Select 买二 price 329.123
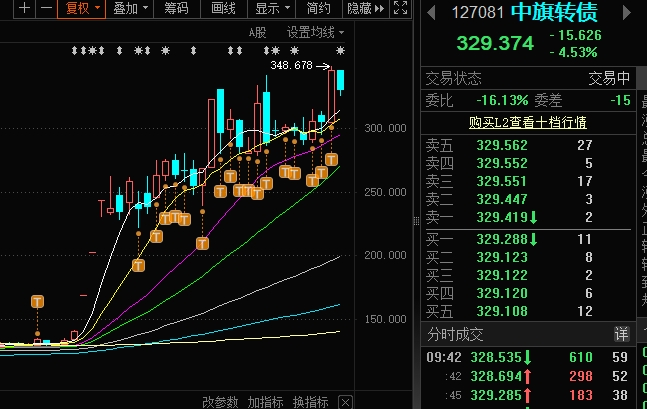The image size is (647, 409). coord(502,257)
